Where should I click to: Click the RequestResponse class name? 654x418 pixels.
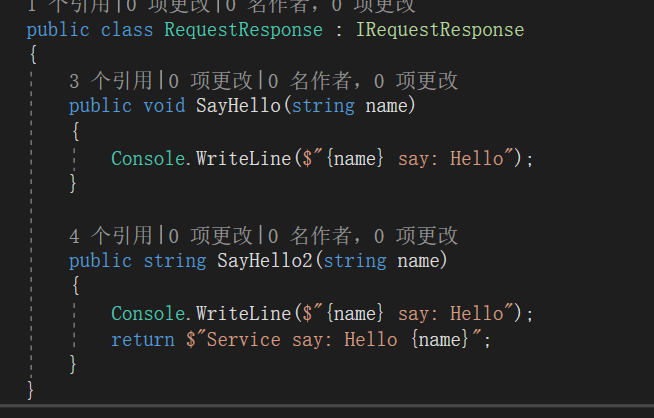[x=243, y=30]
